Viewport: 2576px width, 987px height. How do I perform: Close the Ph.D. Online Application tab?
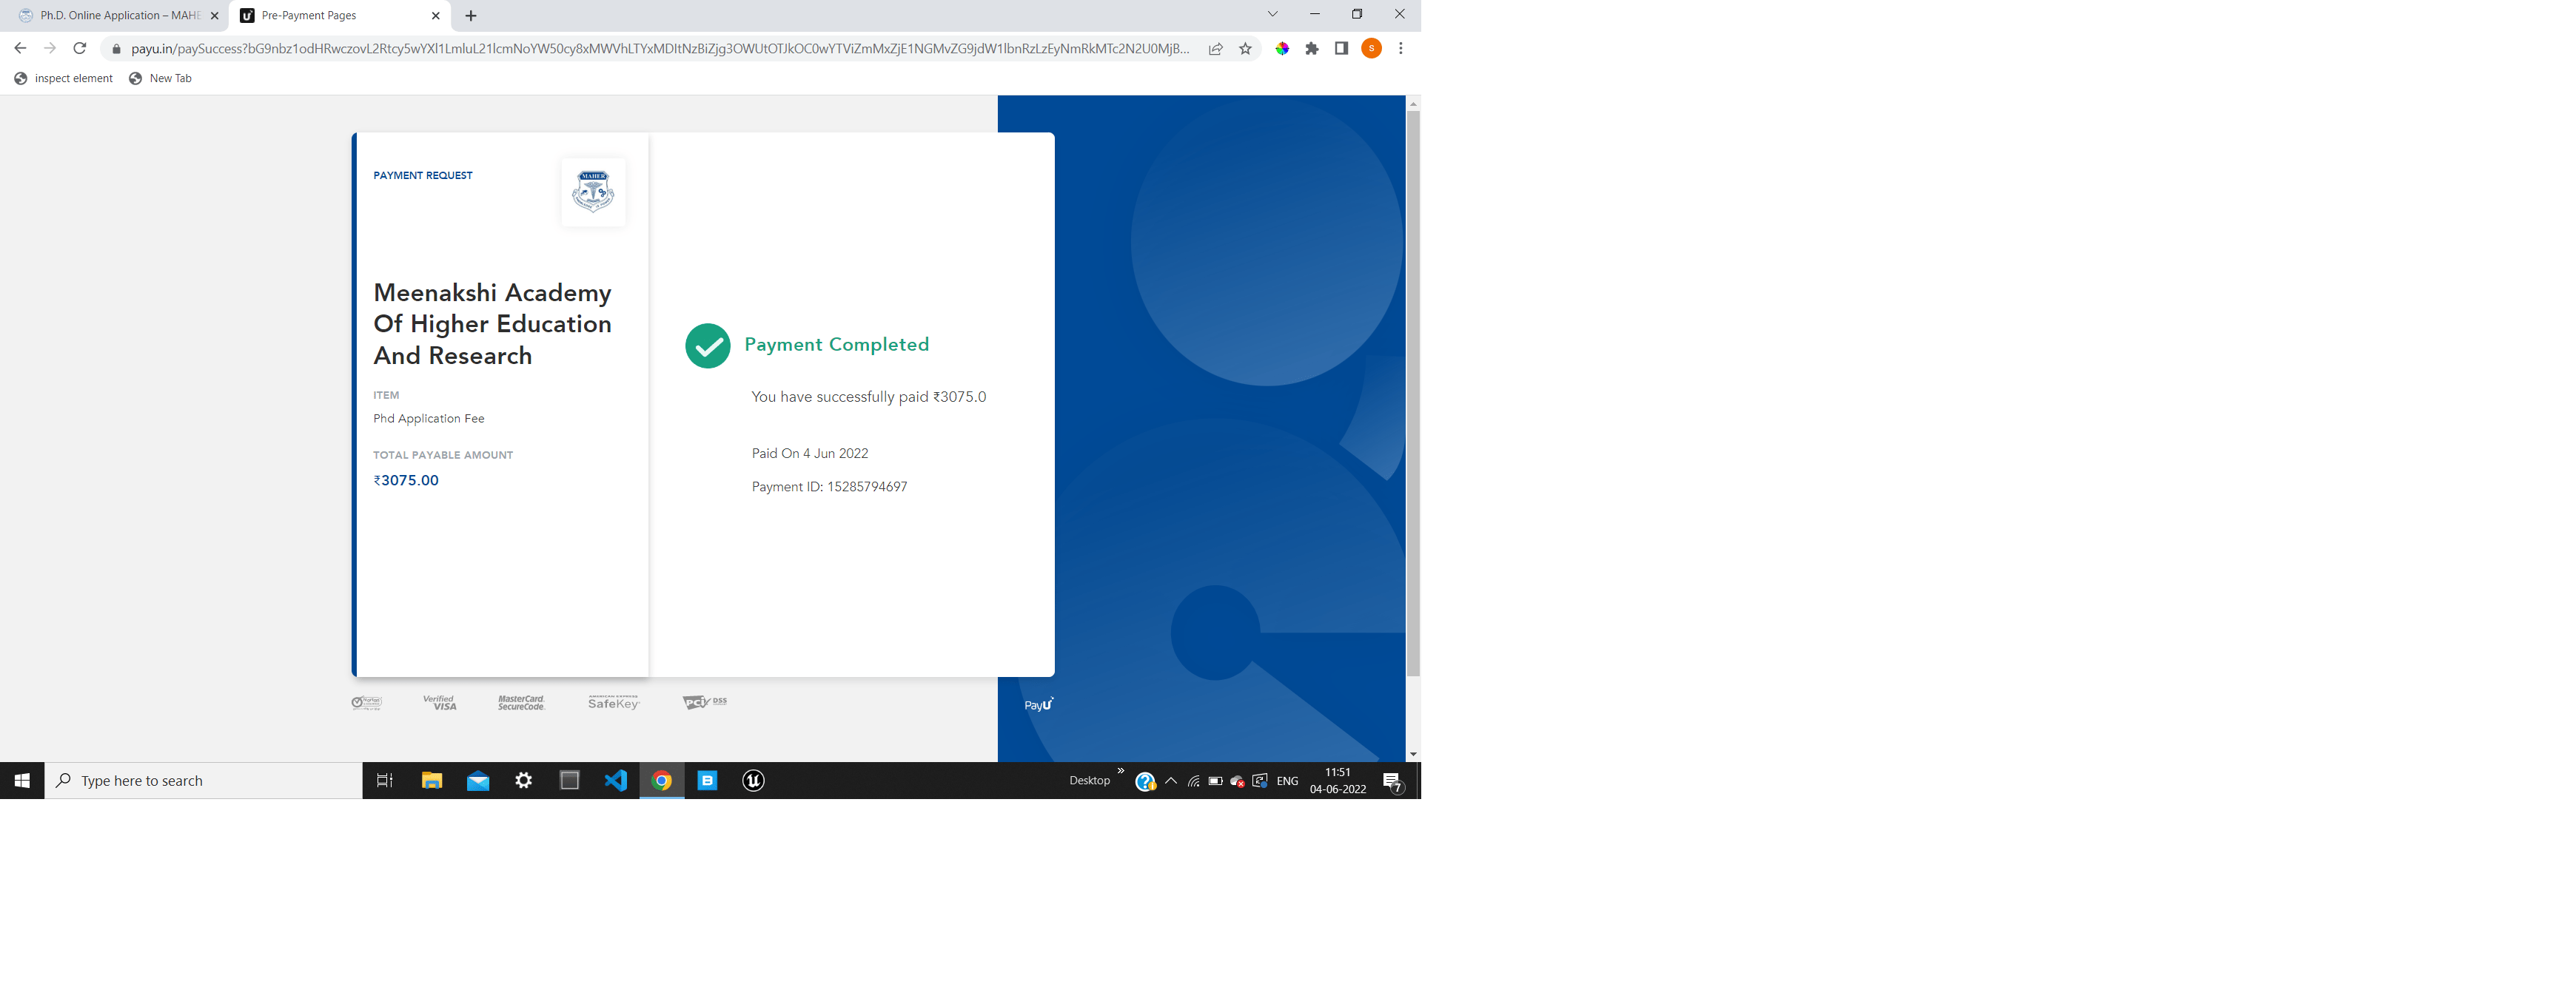pos(214,16)
